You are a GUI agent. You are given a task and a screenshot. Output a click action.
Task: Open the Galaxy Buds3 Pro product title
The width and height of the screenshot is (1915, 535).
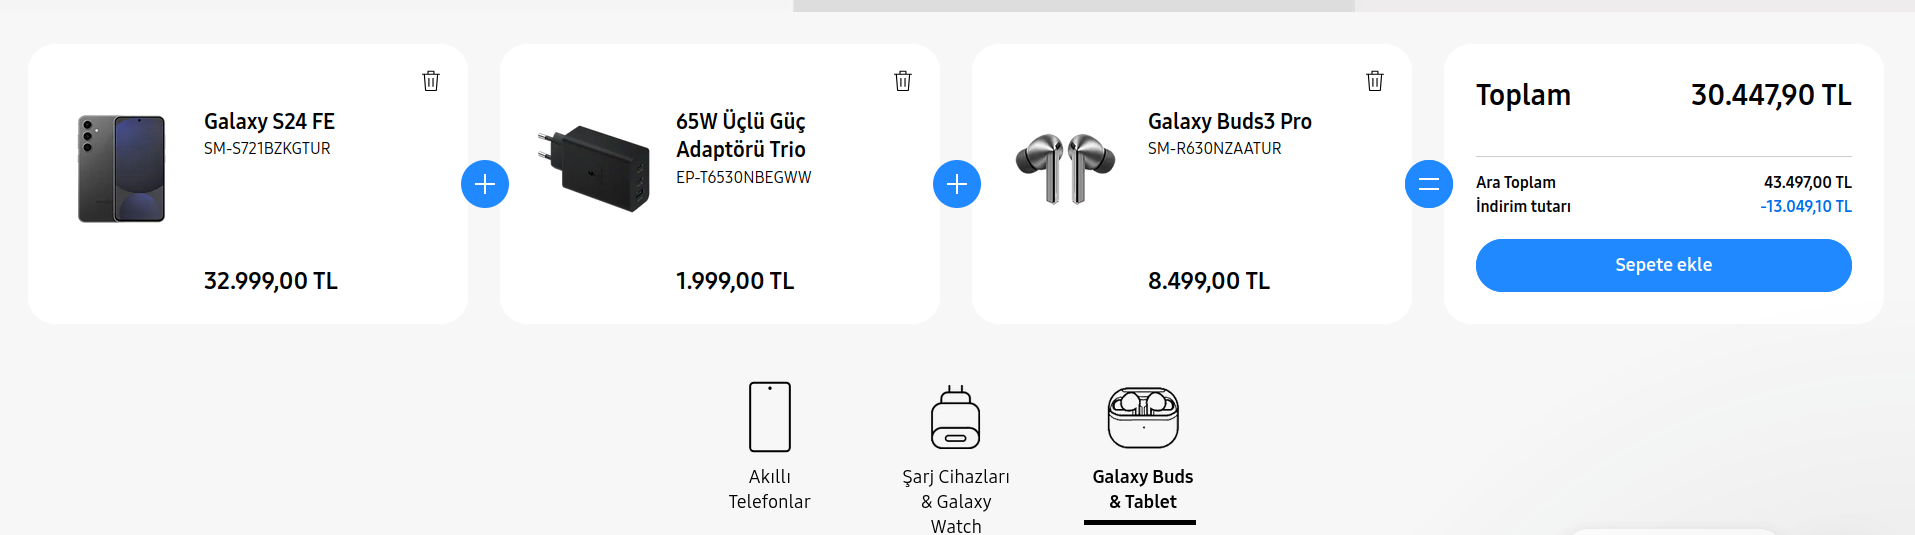[1229, 121]
